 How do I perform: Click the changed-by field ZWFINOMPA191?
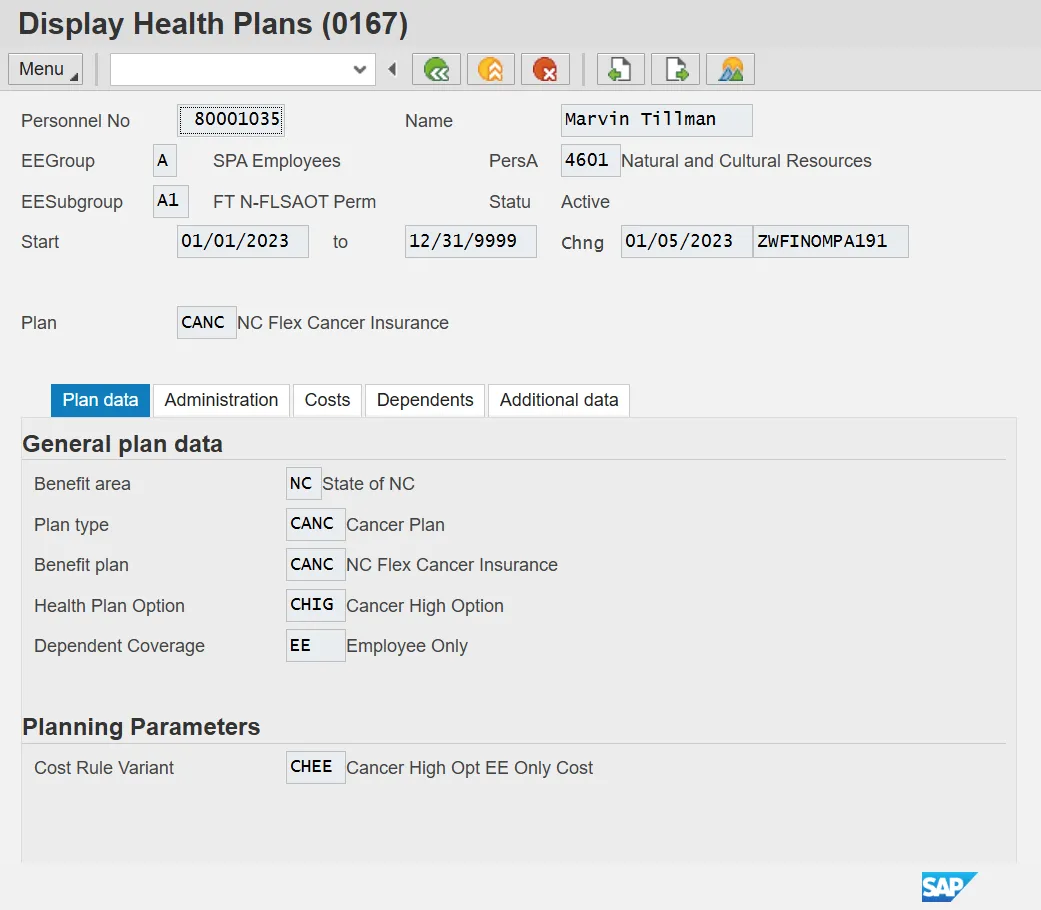tap(831, 242)
